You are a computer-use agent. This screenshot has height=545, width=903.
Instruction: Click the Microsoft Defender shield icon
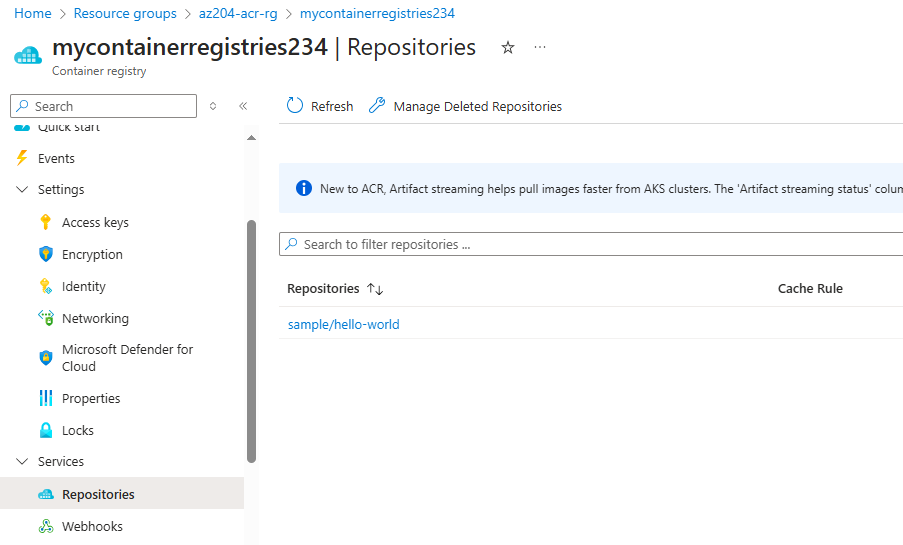pos(45,358)
